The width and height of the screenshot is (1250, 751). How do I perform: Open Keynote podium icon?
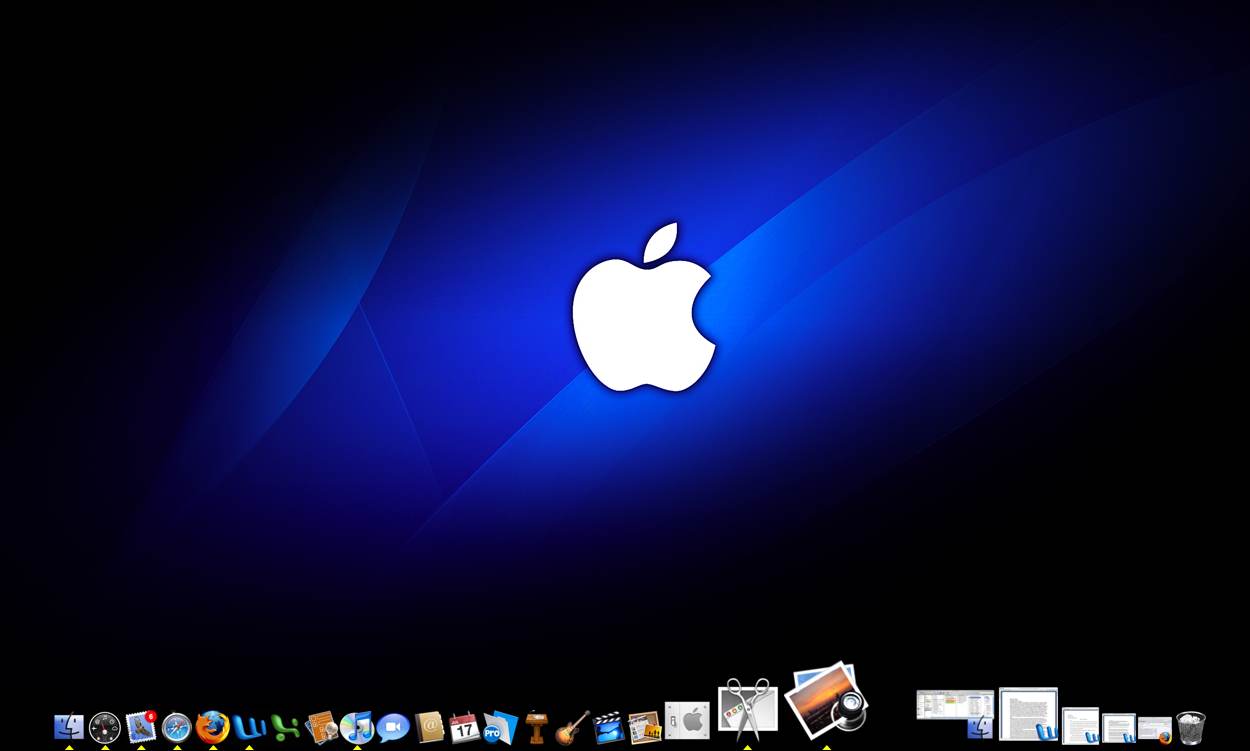pos(536,727)
